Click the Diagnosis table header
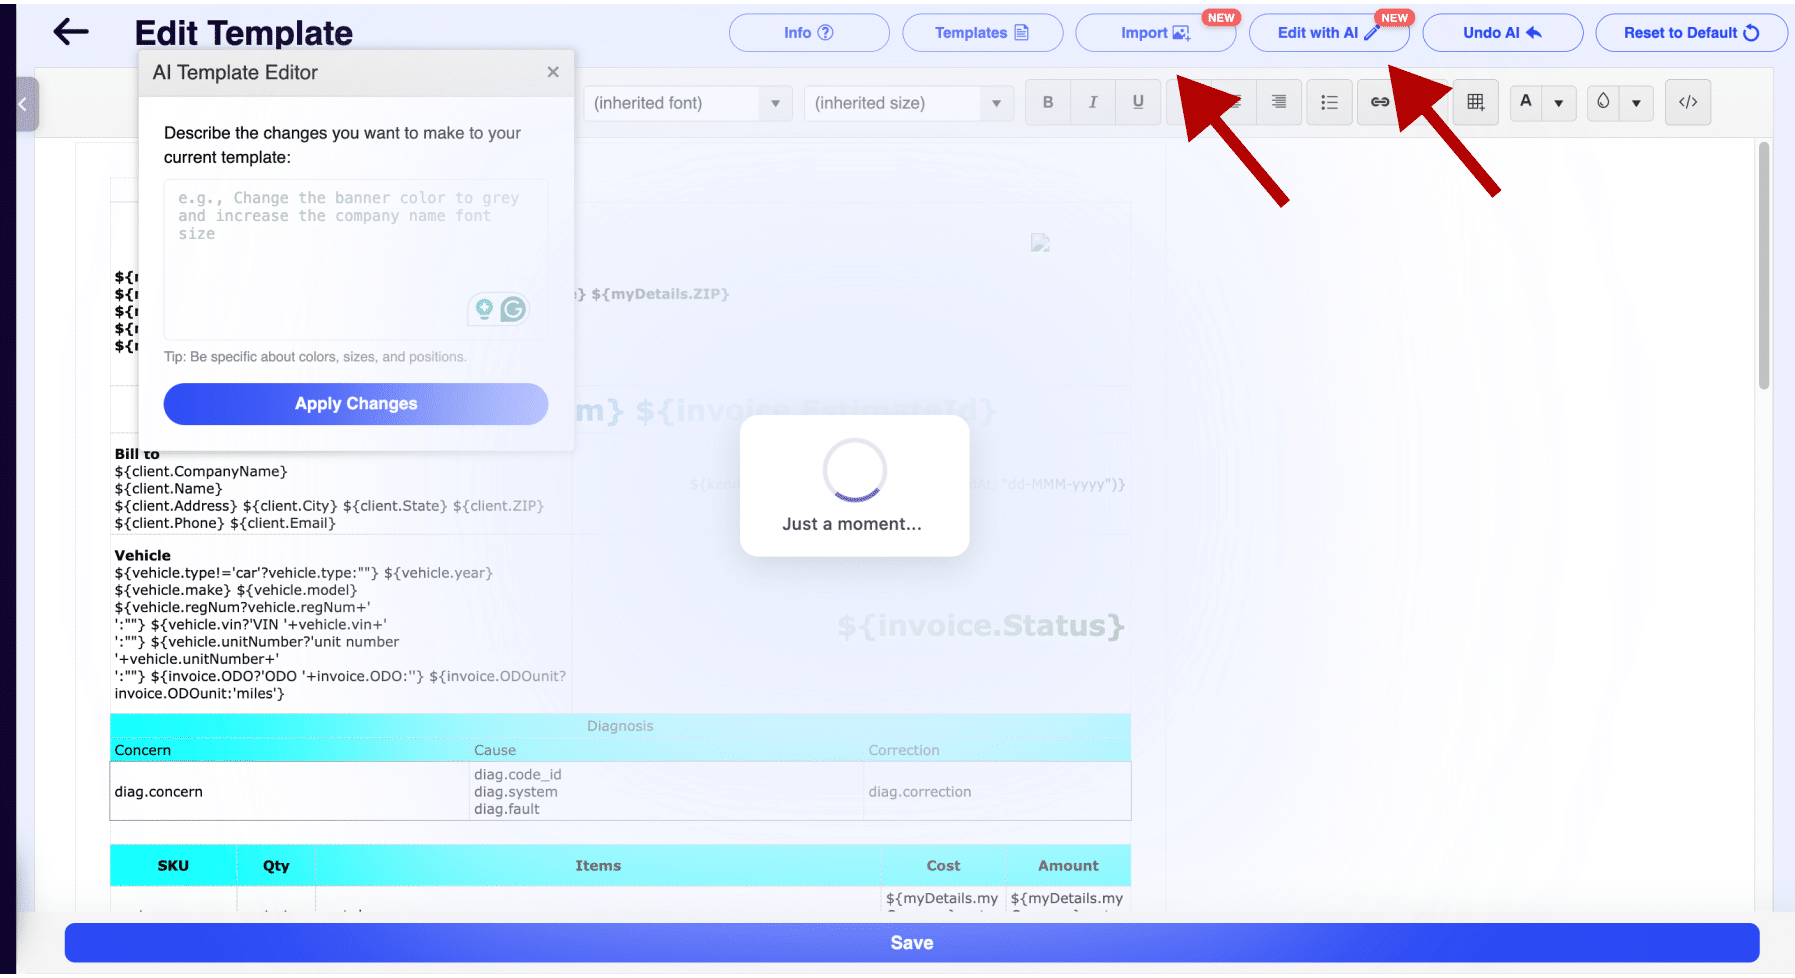Viewport: 1795px width, 978px height. pos(620,726)
